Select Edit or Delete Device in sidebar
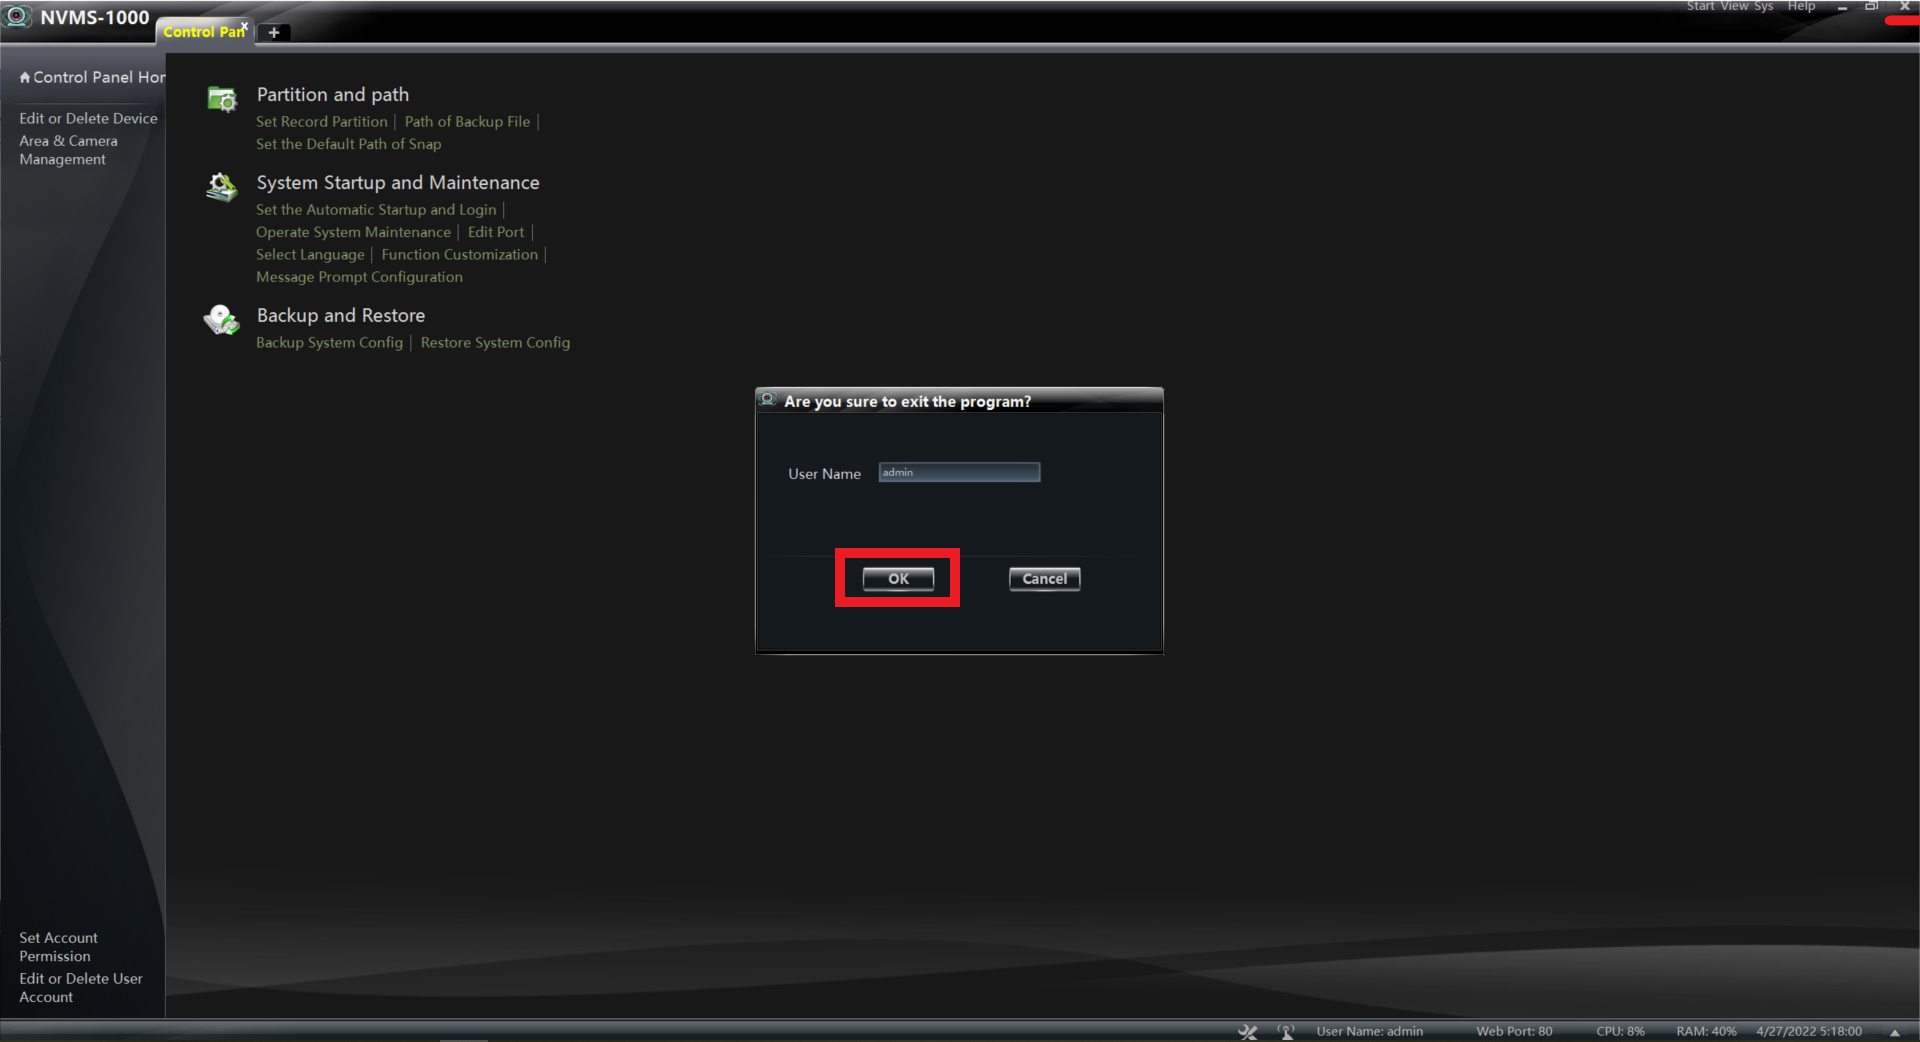The height and width of the screenshot is (1042, 1920). [x=88, y=118]
